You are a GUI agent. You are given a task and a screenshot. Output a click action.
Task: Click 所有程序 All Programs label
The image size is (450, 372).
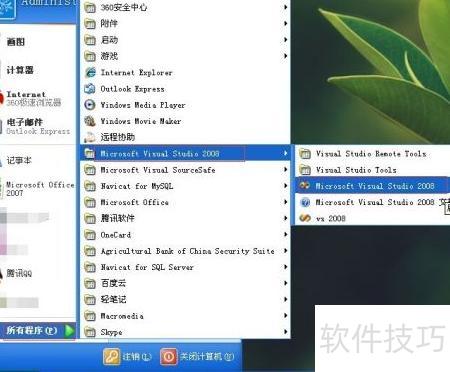(32, 331)
